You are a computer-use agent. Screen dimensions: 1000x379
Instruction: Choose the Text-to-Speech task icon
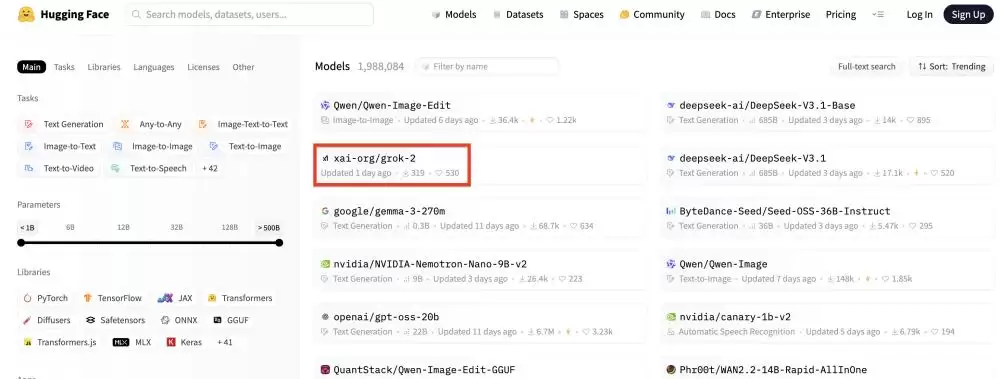click(115, 168)
